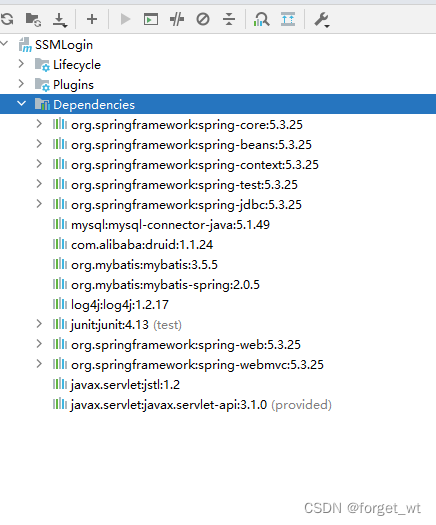
Task: Select junit:junit:4.13 (test) row
Action: [126, 325]
